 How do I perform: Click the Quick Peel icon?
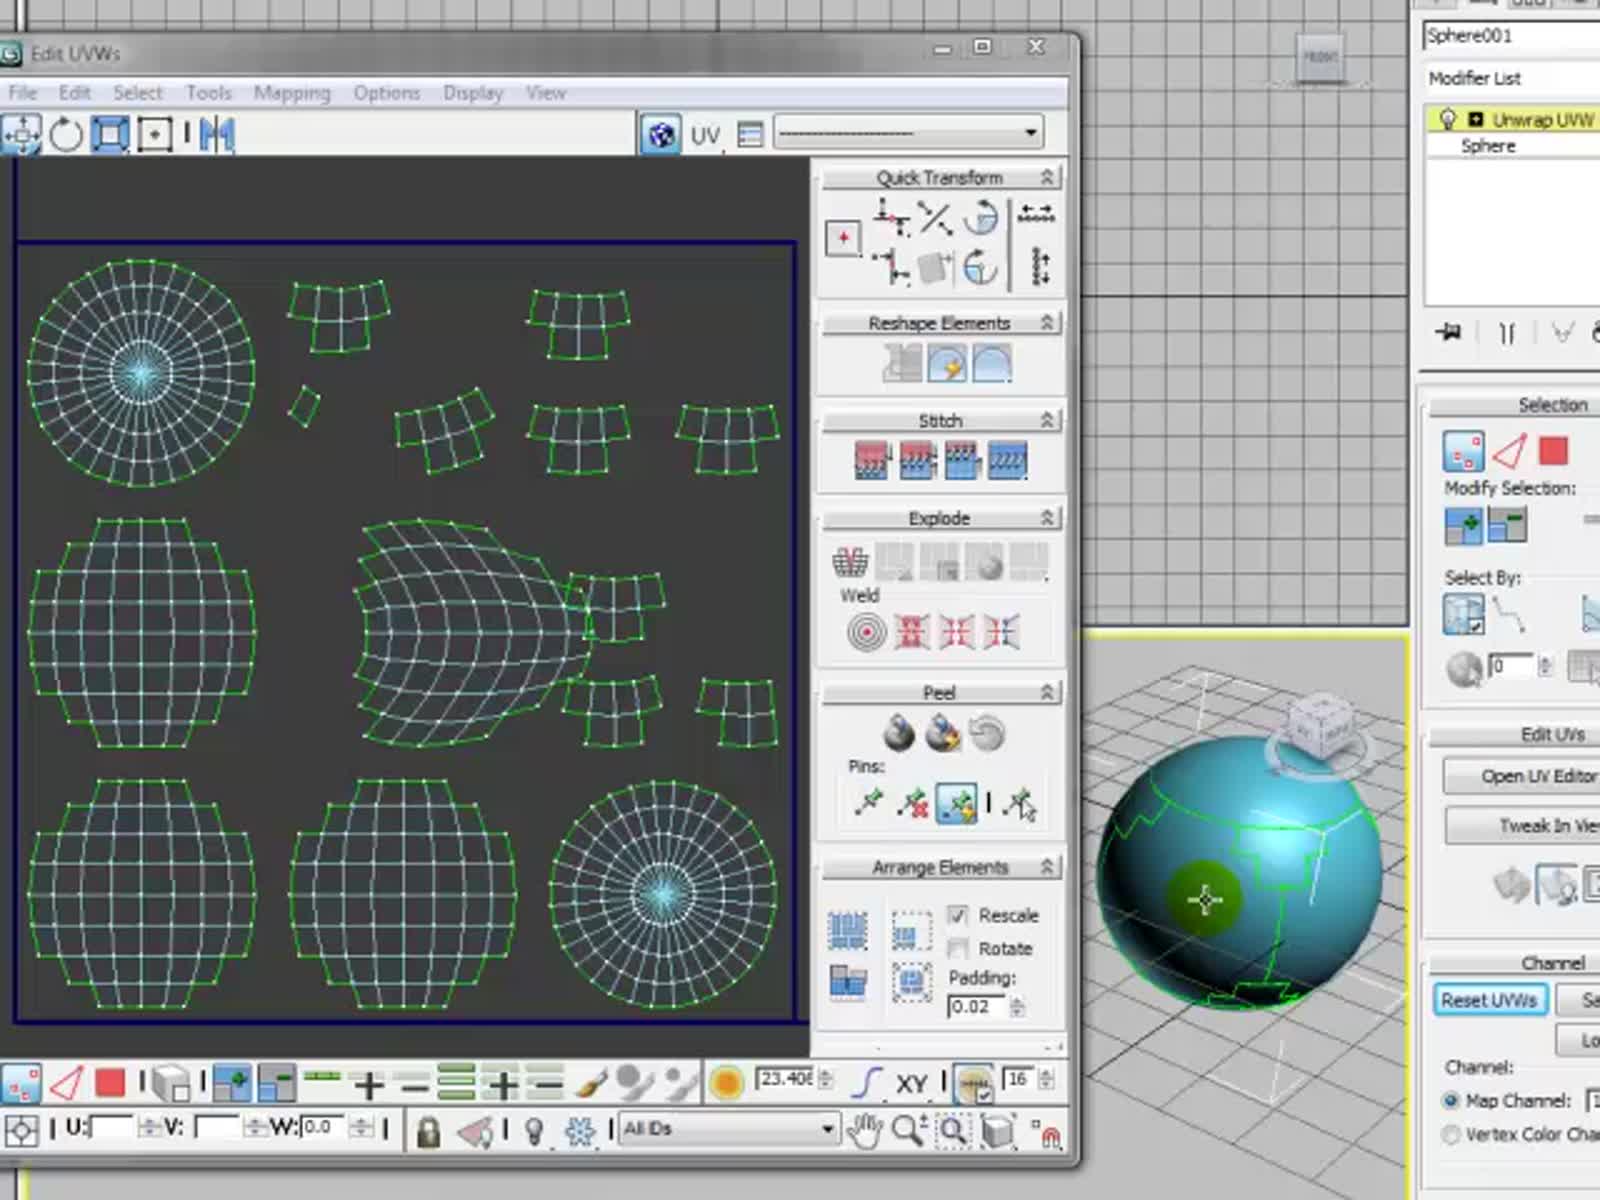click(899, 734)
